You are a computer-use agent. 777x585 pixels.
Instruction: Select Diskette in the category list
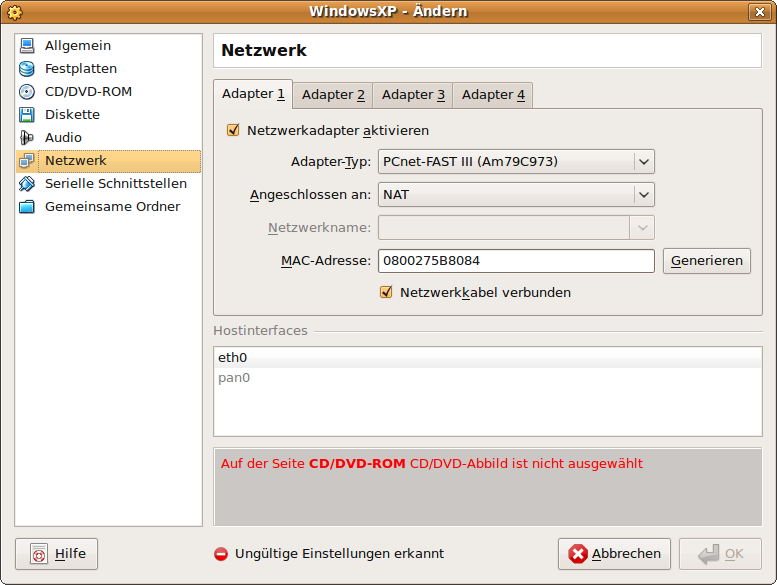[109, 114]
